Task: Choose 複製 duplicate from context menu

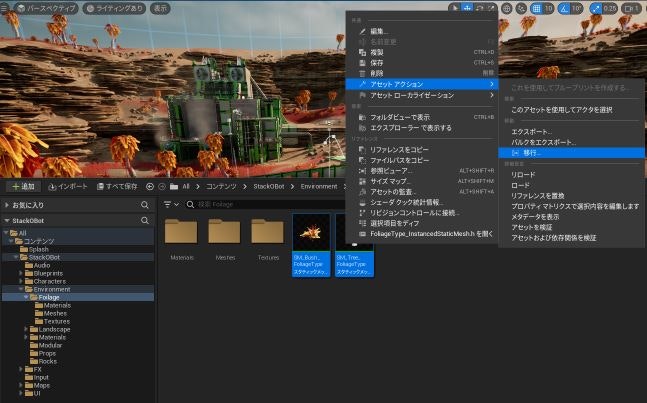Action: tap(422, 52)
